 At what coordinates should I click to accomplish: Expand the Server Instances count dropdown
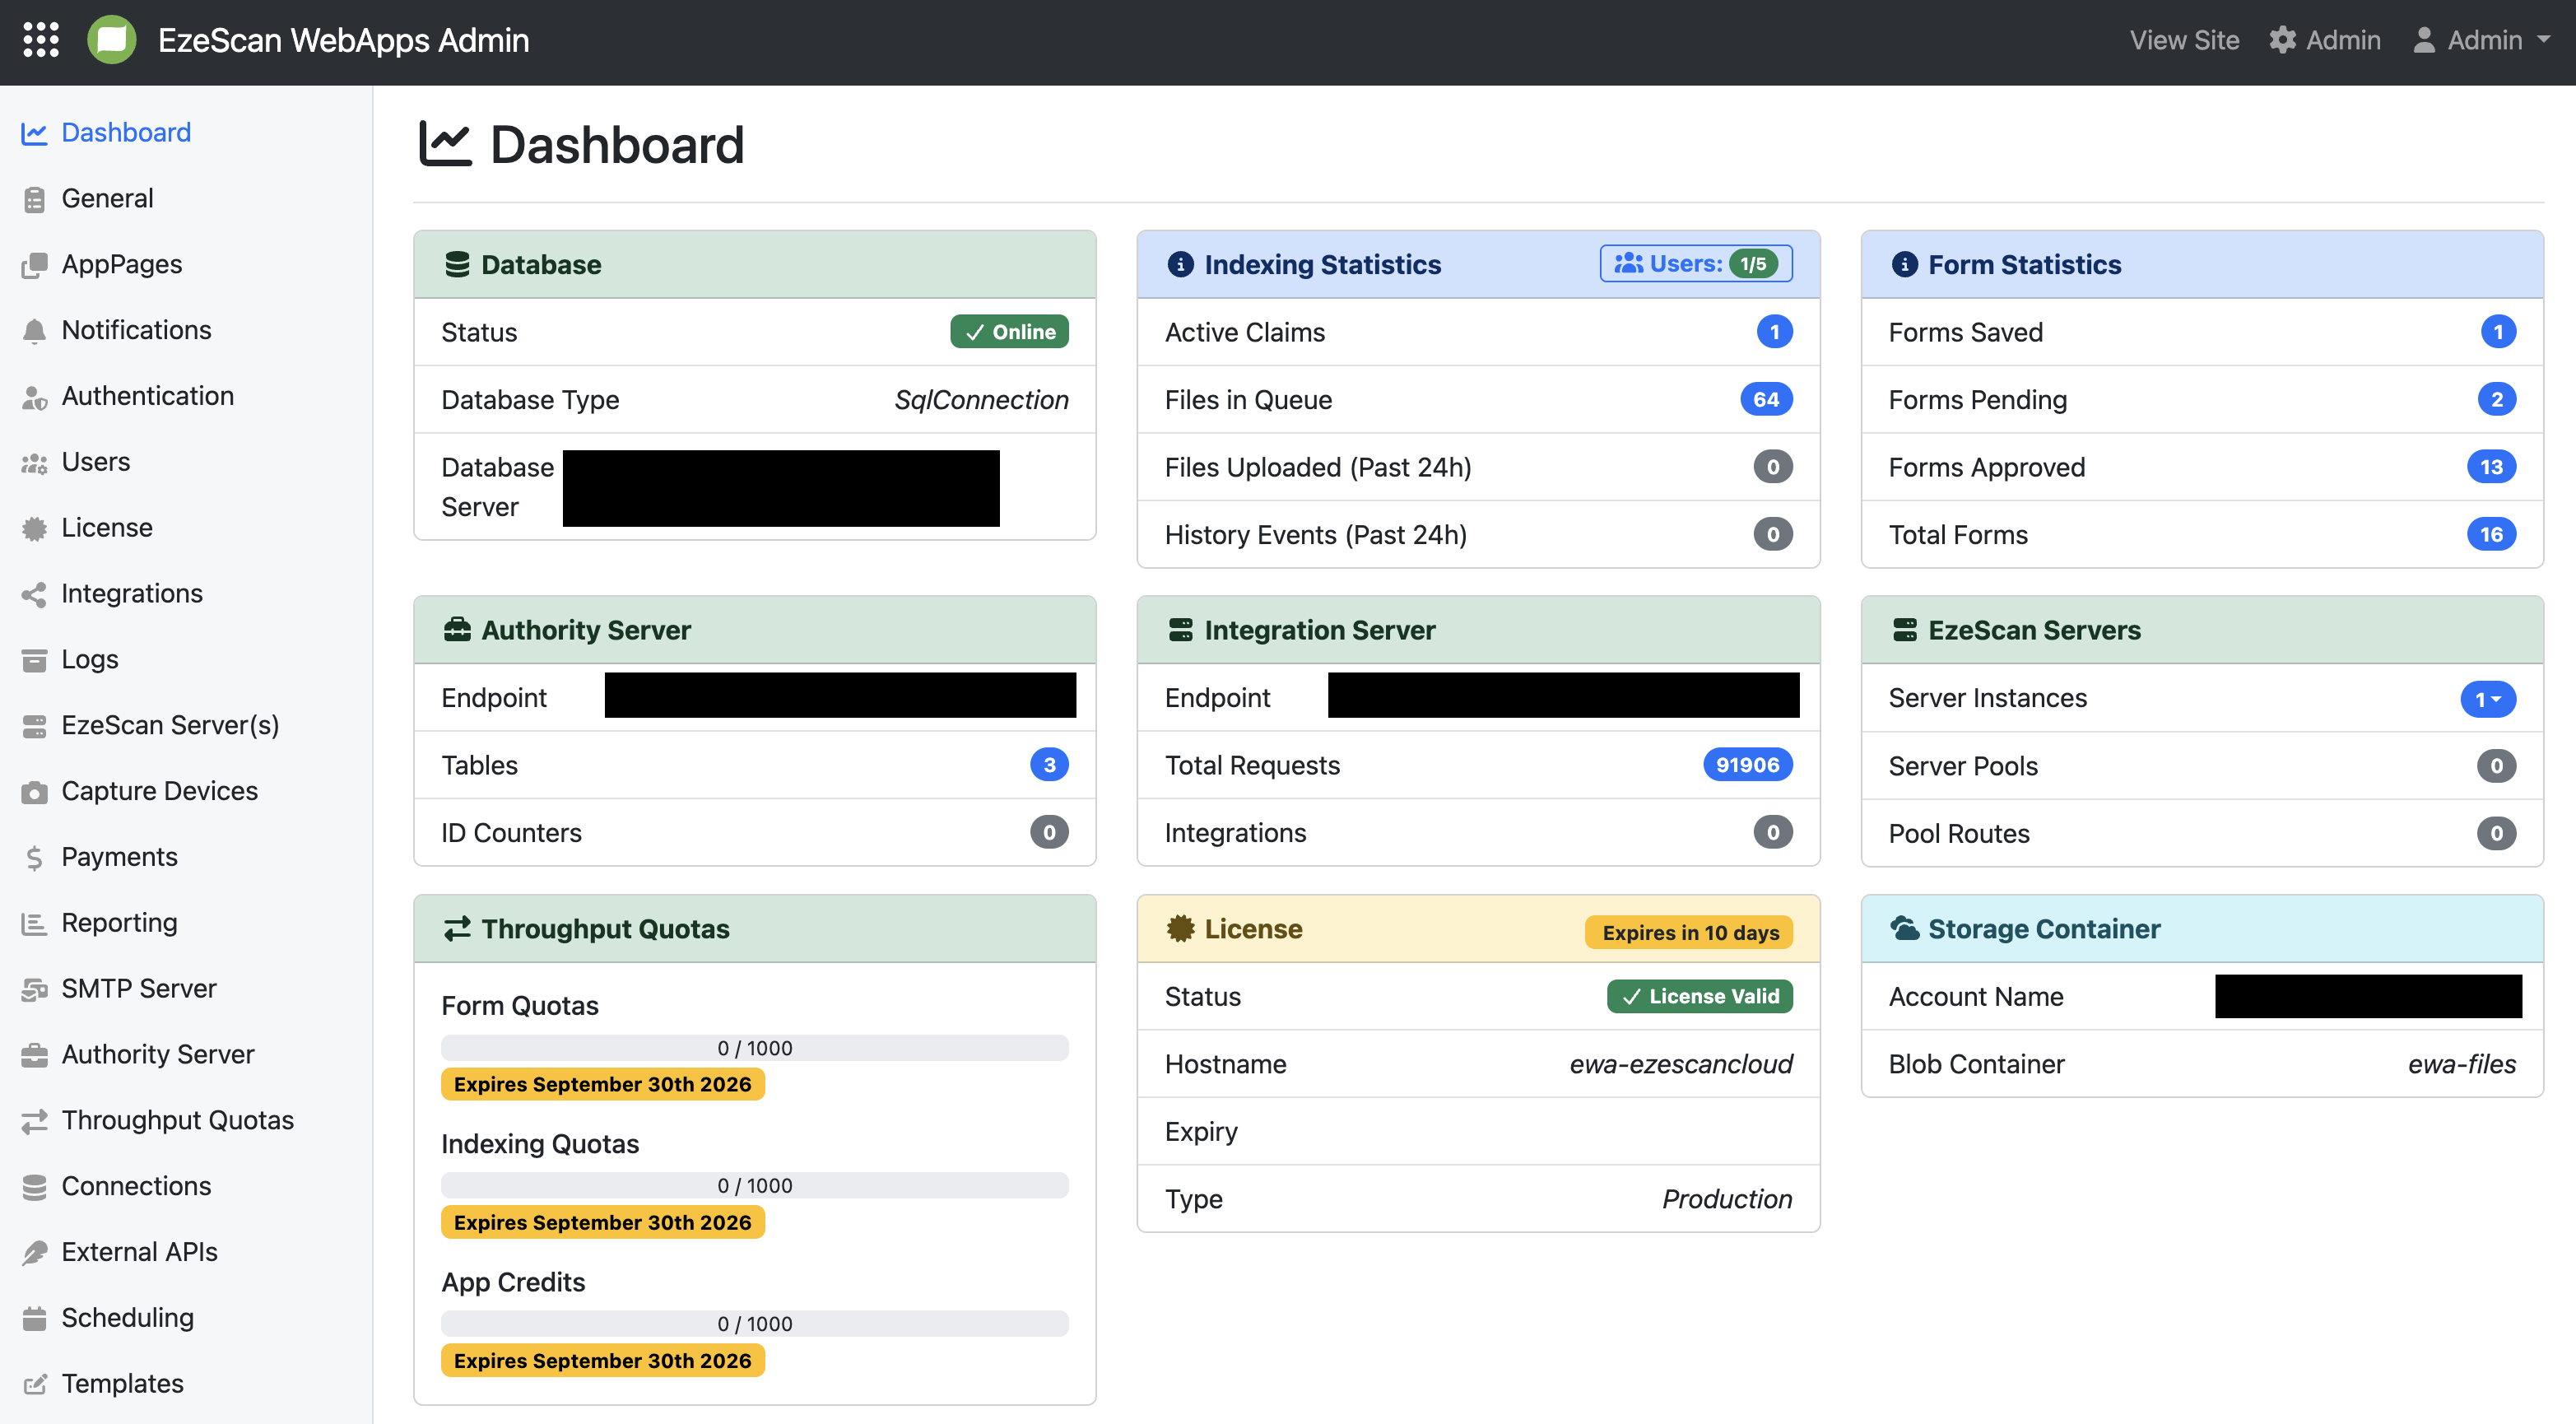(x=2487, y=699)
